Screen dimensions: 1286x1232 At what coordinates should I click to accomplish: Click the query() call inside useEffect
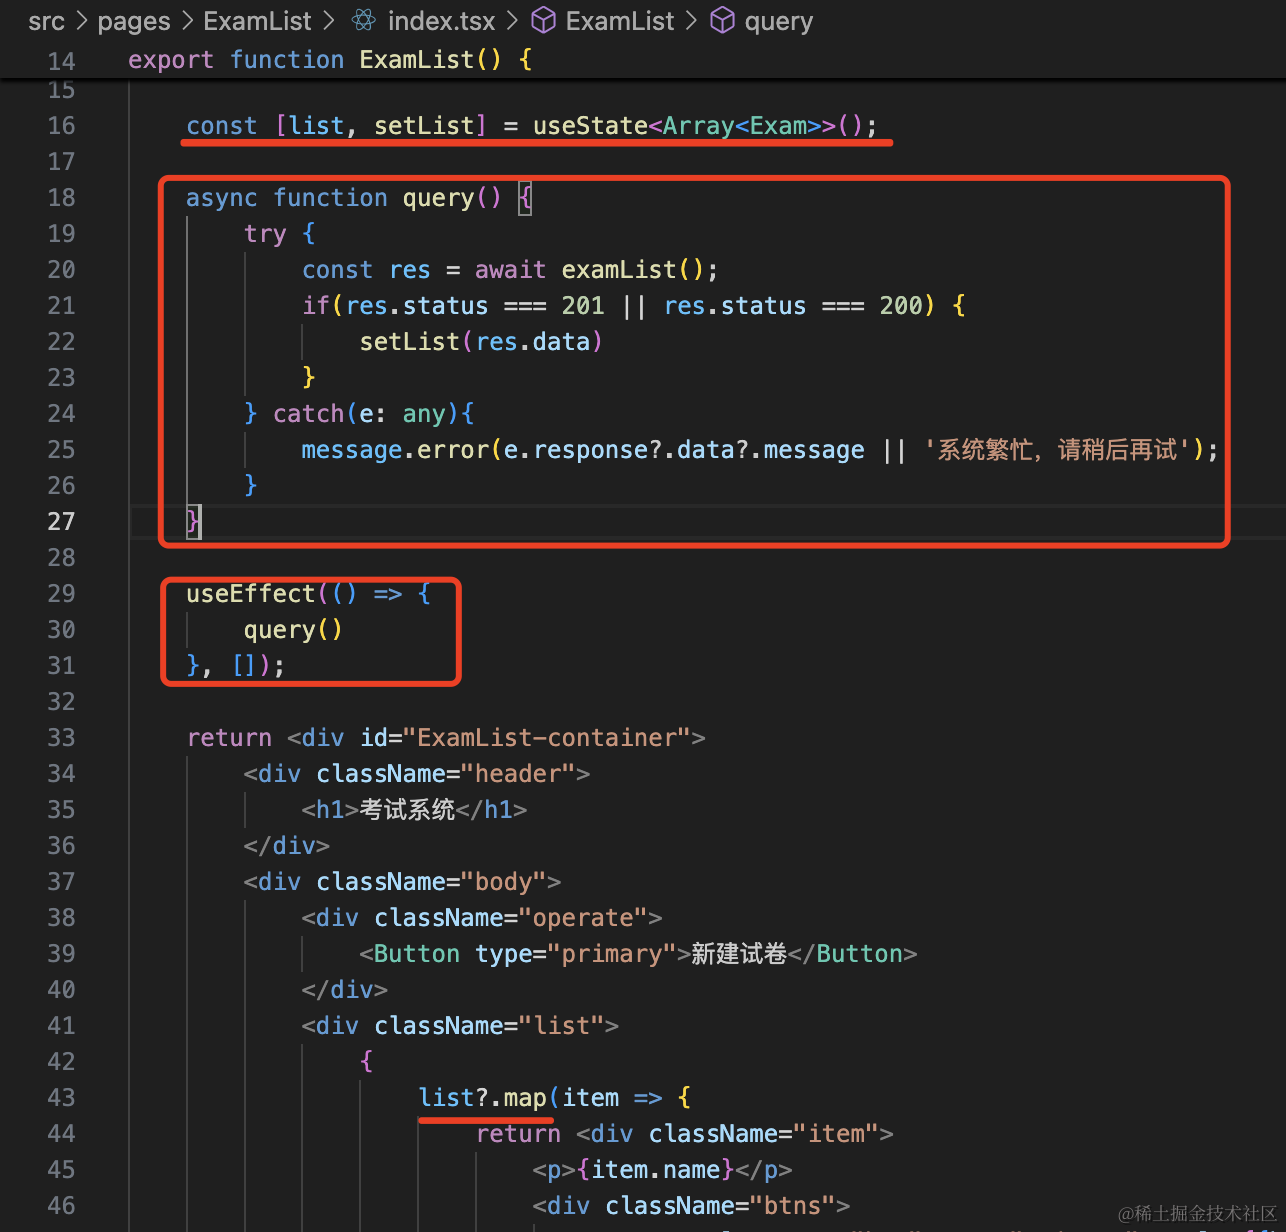click(292, 630)
